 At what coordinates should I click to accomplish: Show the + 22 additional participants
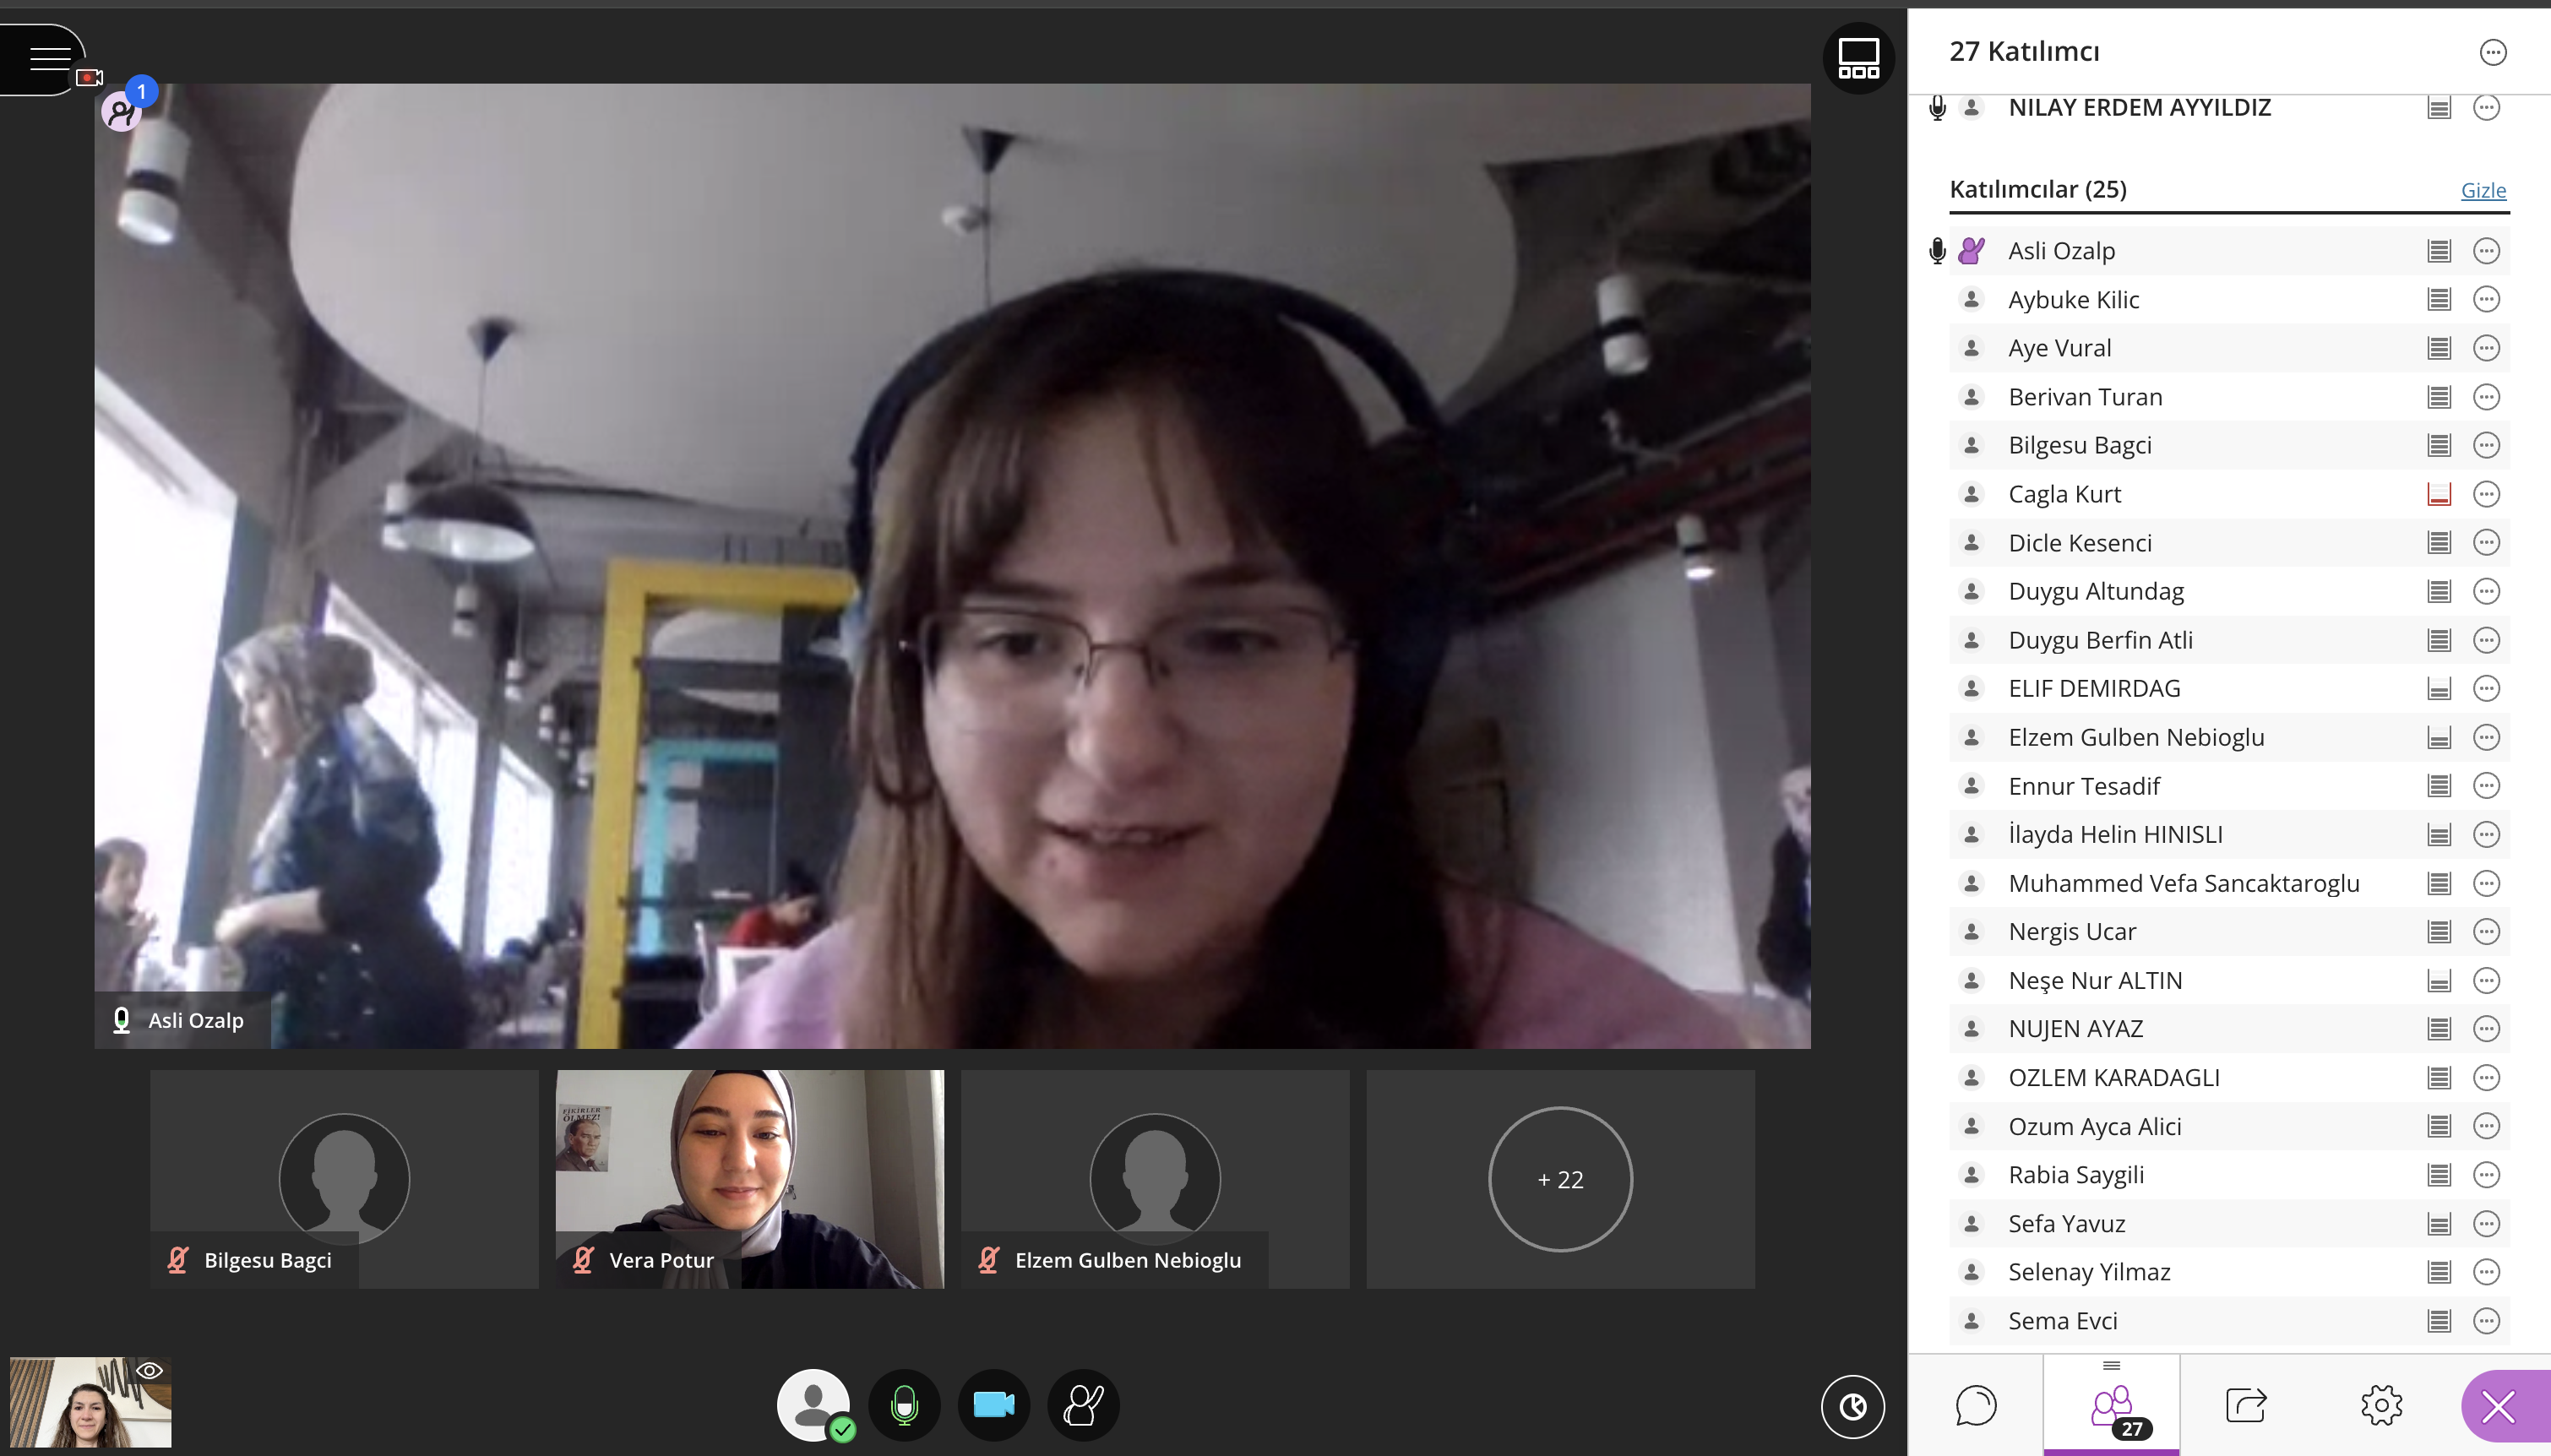pos(1560,1179)
